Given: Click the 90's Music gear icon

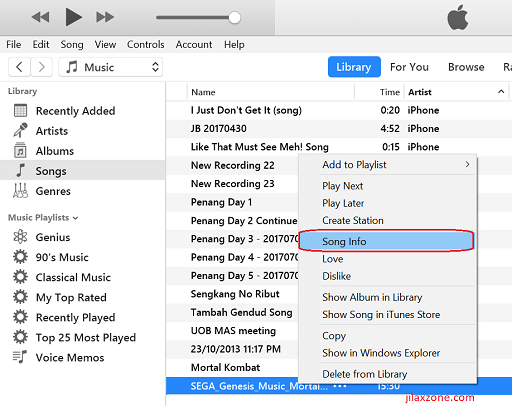Looking at the screenshot, I should click(x=20, y=257).
